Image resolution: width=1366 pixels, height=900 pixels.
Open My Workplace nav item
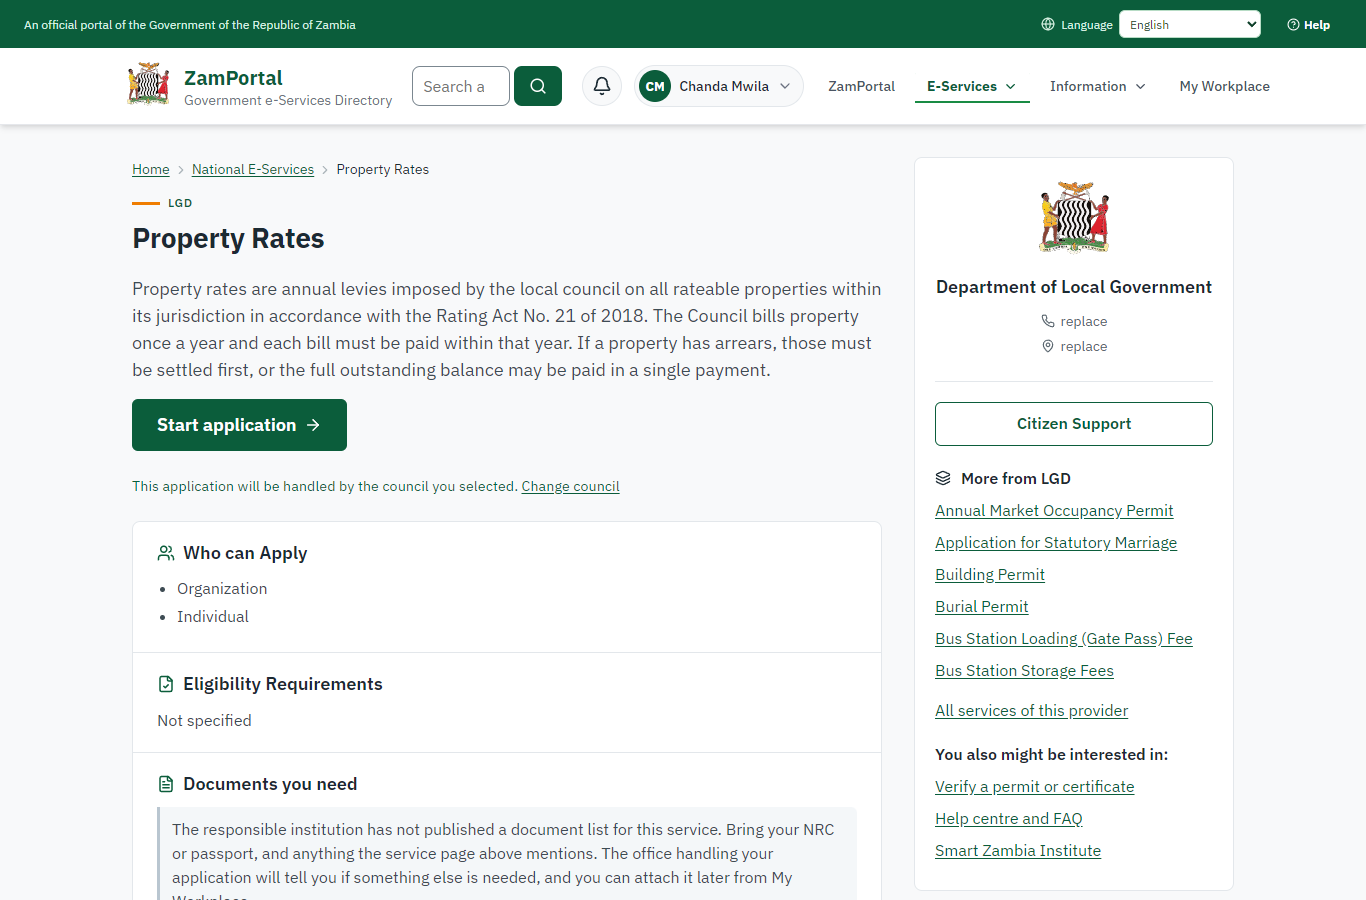(x=1225, y=86)
